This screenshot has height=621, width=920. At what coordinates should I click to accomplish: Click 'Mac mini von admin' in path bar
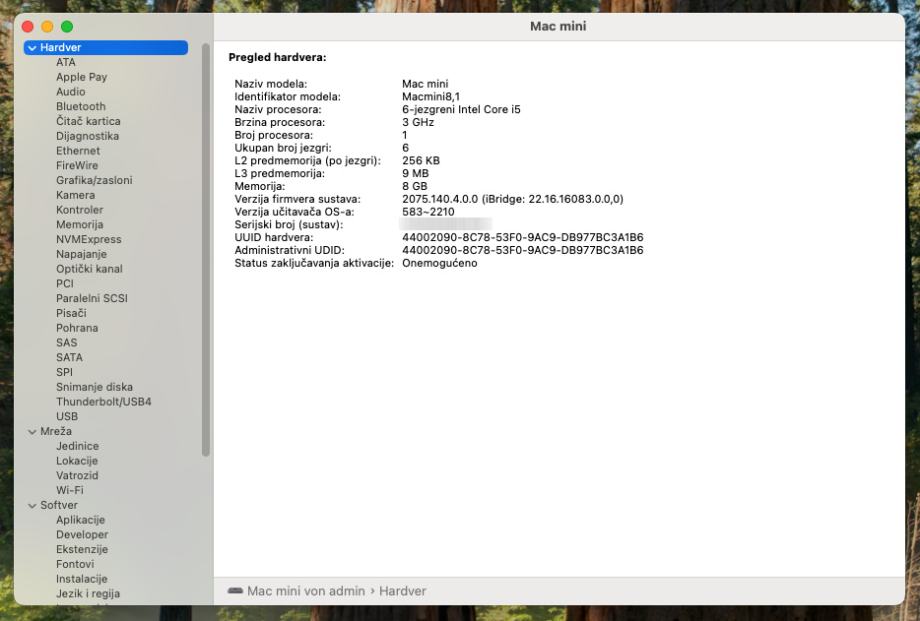306,591
